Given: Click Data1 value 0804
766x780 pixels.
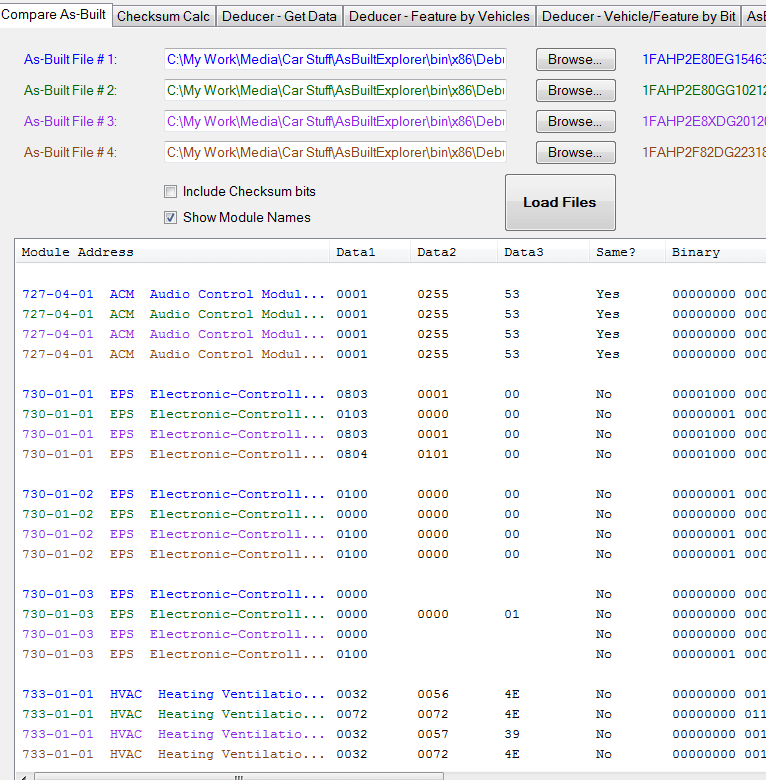Looking at the screenshot, I should point(352,454).
